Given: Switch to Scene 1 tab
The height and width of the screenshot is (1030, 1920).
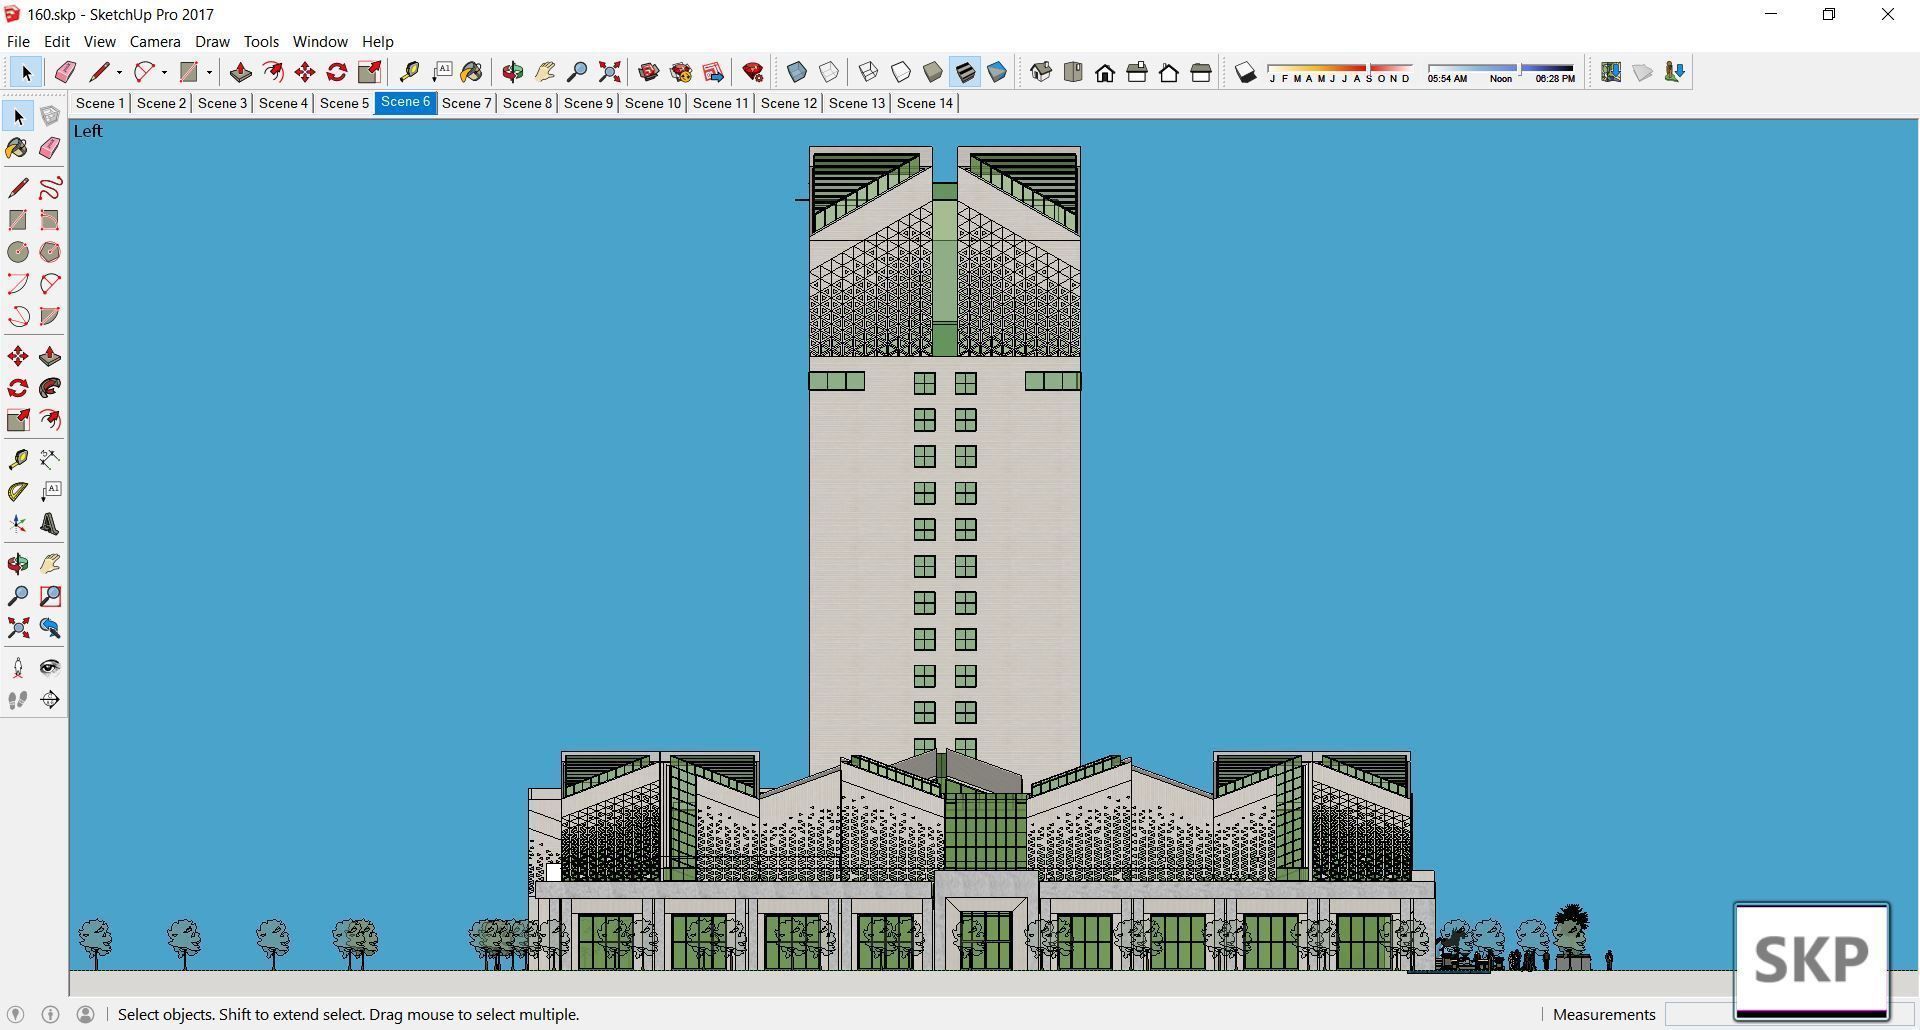Looking at the screenshot, I should pos(100,103).
